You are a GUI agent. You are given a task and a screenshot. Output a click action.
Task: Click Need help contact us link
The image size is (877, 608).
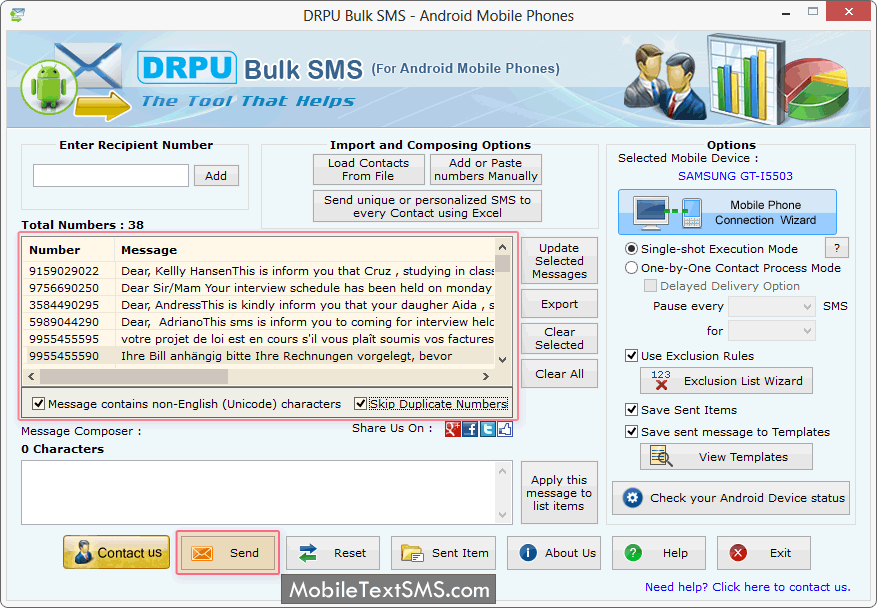pos(747,587)
